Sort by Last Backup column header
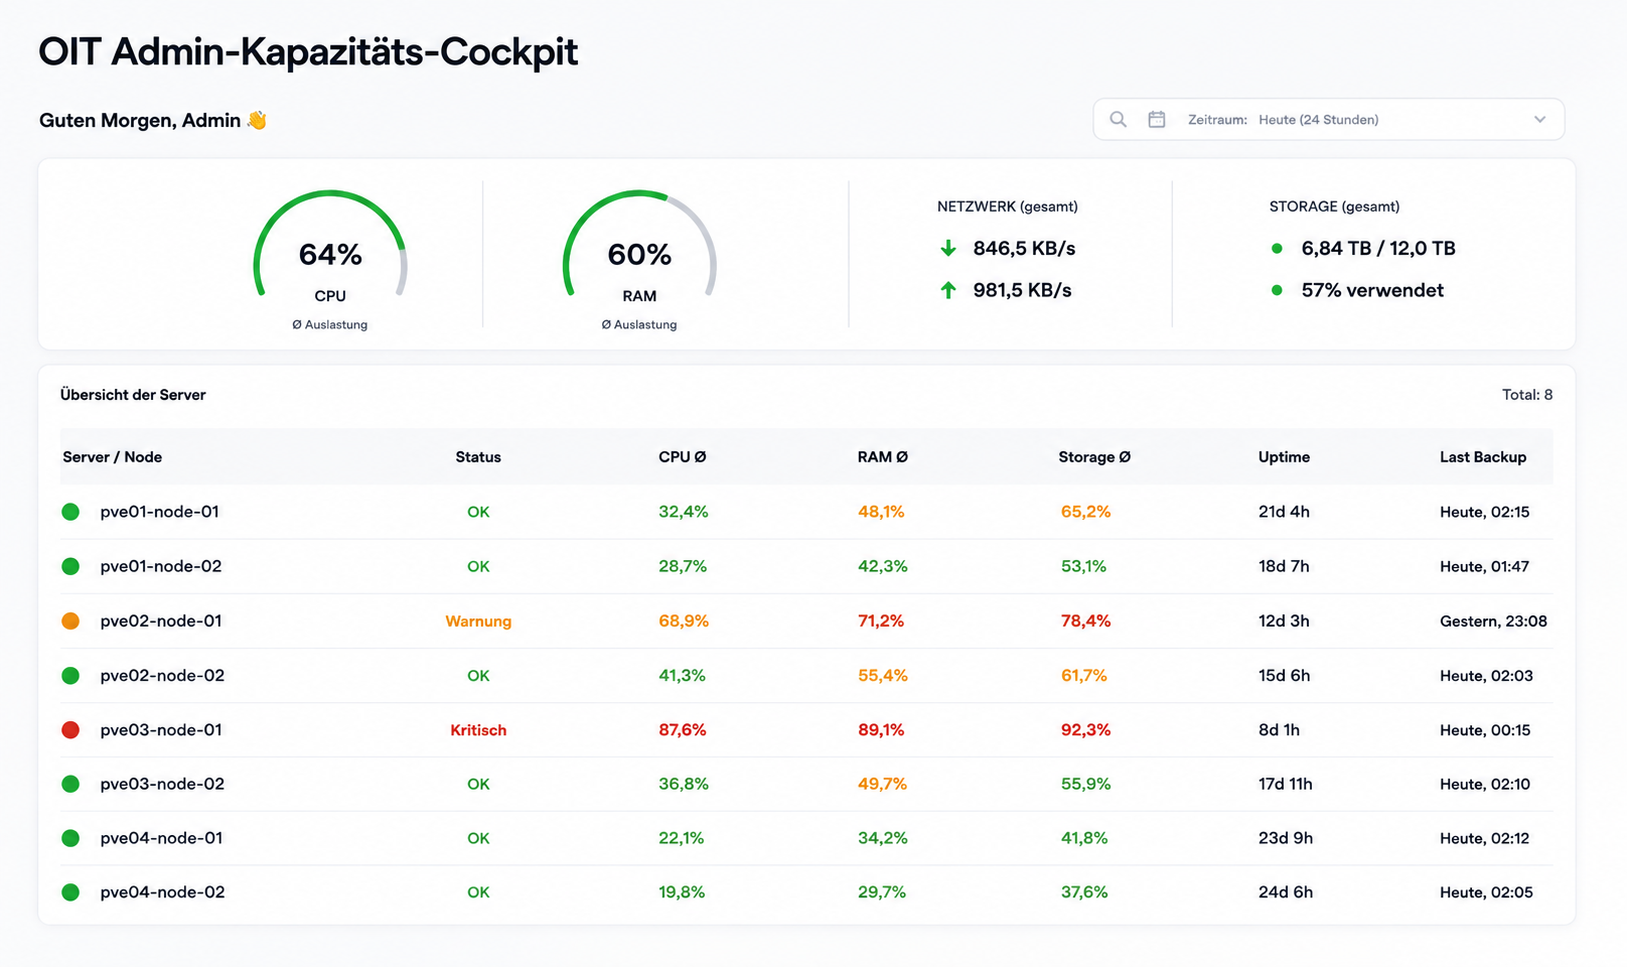 pyautogui.click(x=1483, y=457)
